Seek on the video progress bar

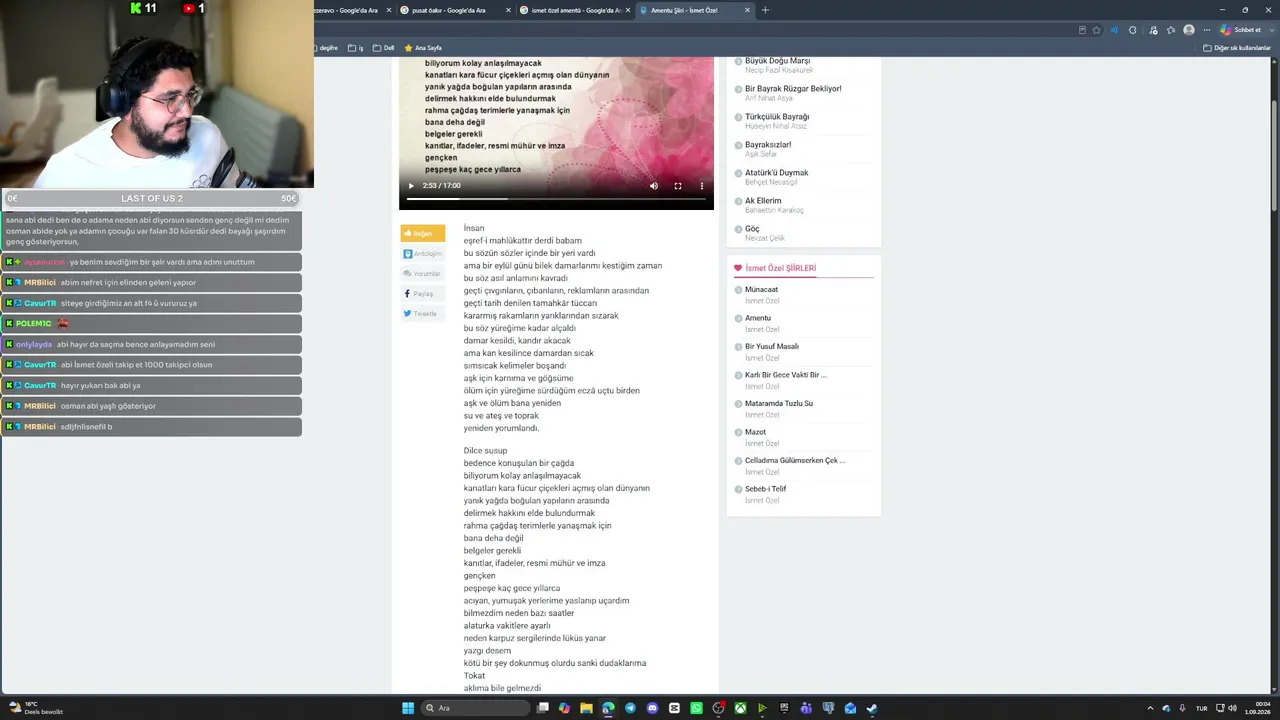[556, 199]
